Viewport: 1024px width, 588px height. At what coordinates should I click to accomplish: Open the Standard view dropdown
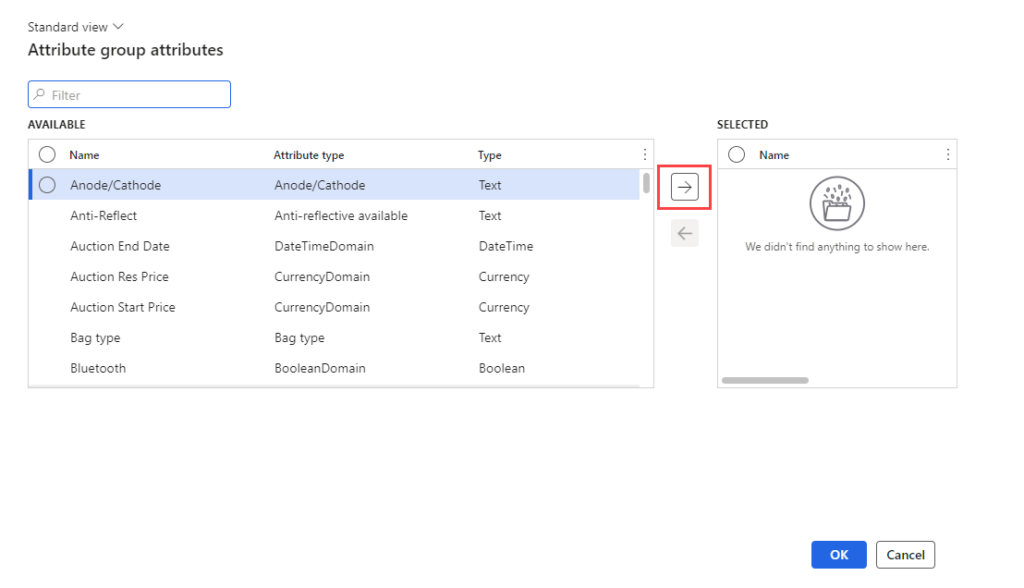tap(75, 26)
